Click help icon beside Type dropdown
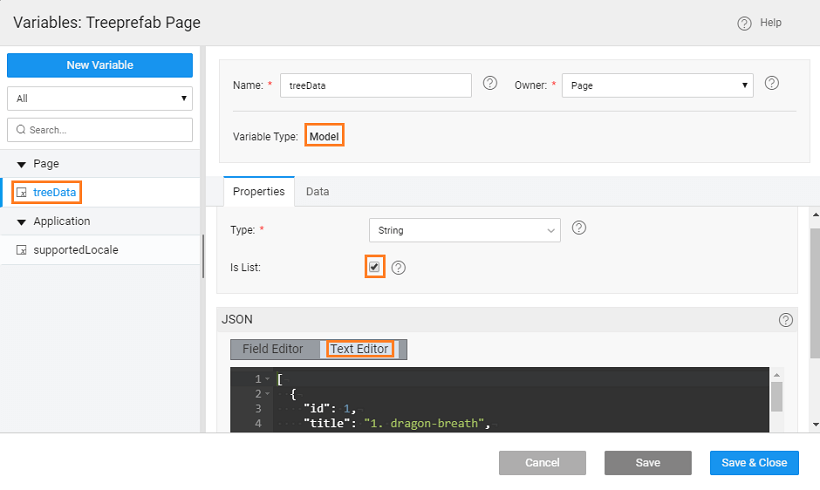 pyautogui.click(x=579, y=228)
